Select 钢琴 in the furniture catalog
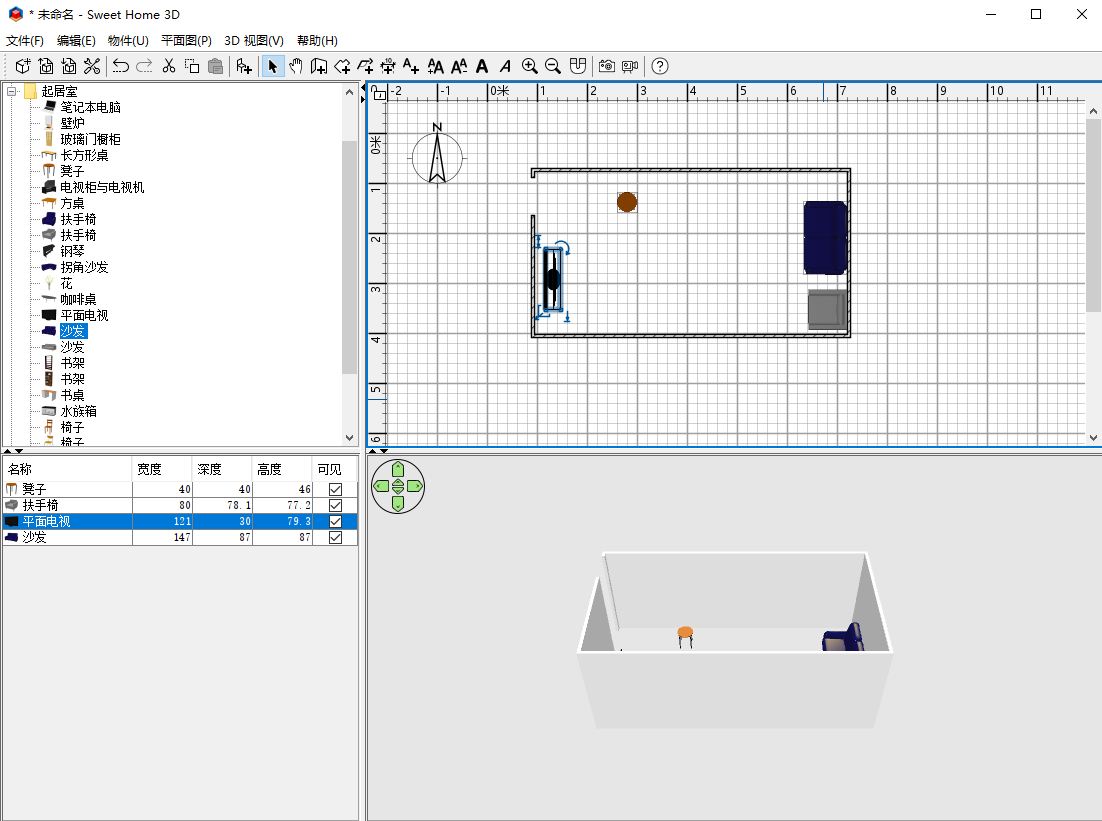This screenshot has height=821, width=1102. tap(72, 251)
